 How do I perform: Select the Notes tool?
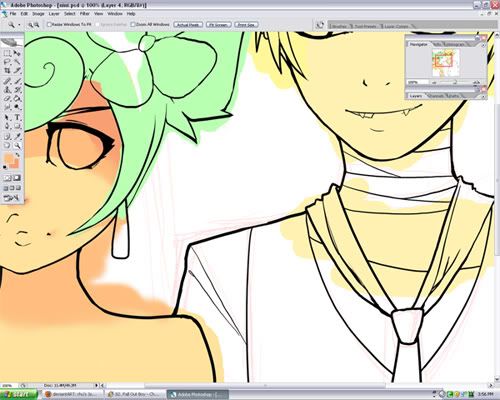7,136
